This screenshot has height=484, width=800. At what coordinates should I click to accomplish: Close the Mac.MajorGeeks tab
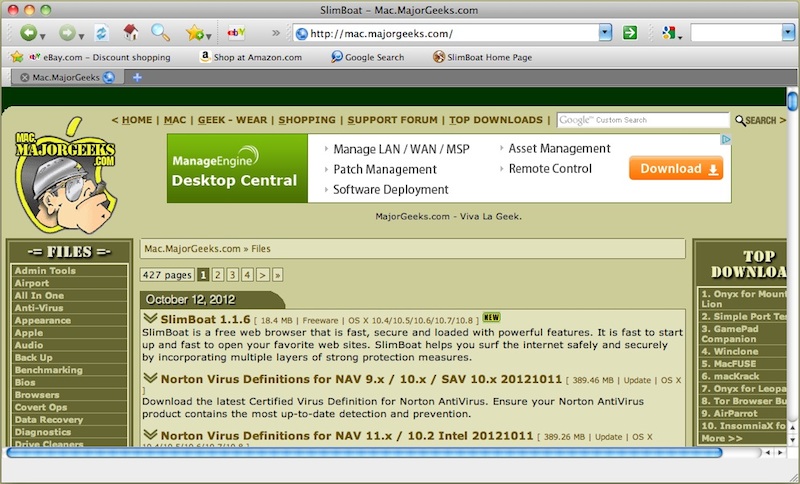pyautogui.click(x=25, y=77)
